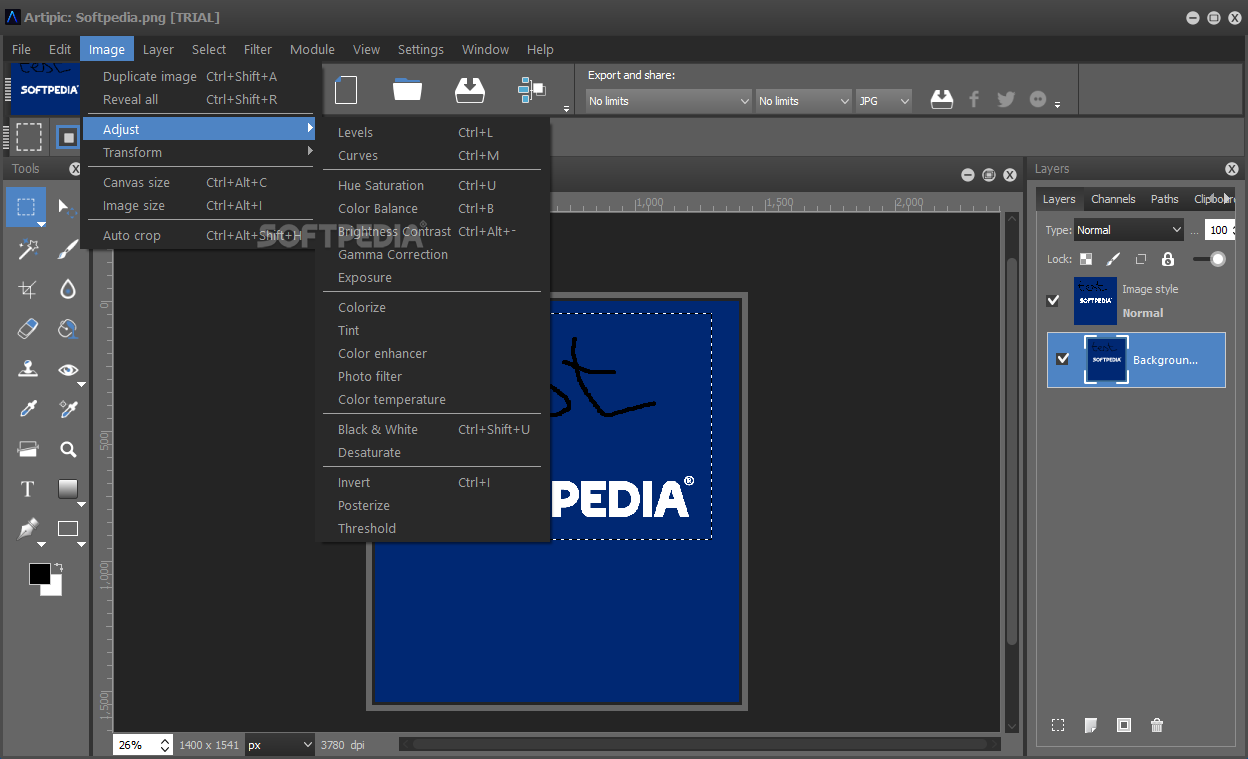
Task: Toggle lock paint brush icon
Action: click(1113, 259)
